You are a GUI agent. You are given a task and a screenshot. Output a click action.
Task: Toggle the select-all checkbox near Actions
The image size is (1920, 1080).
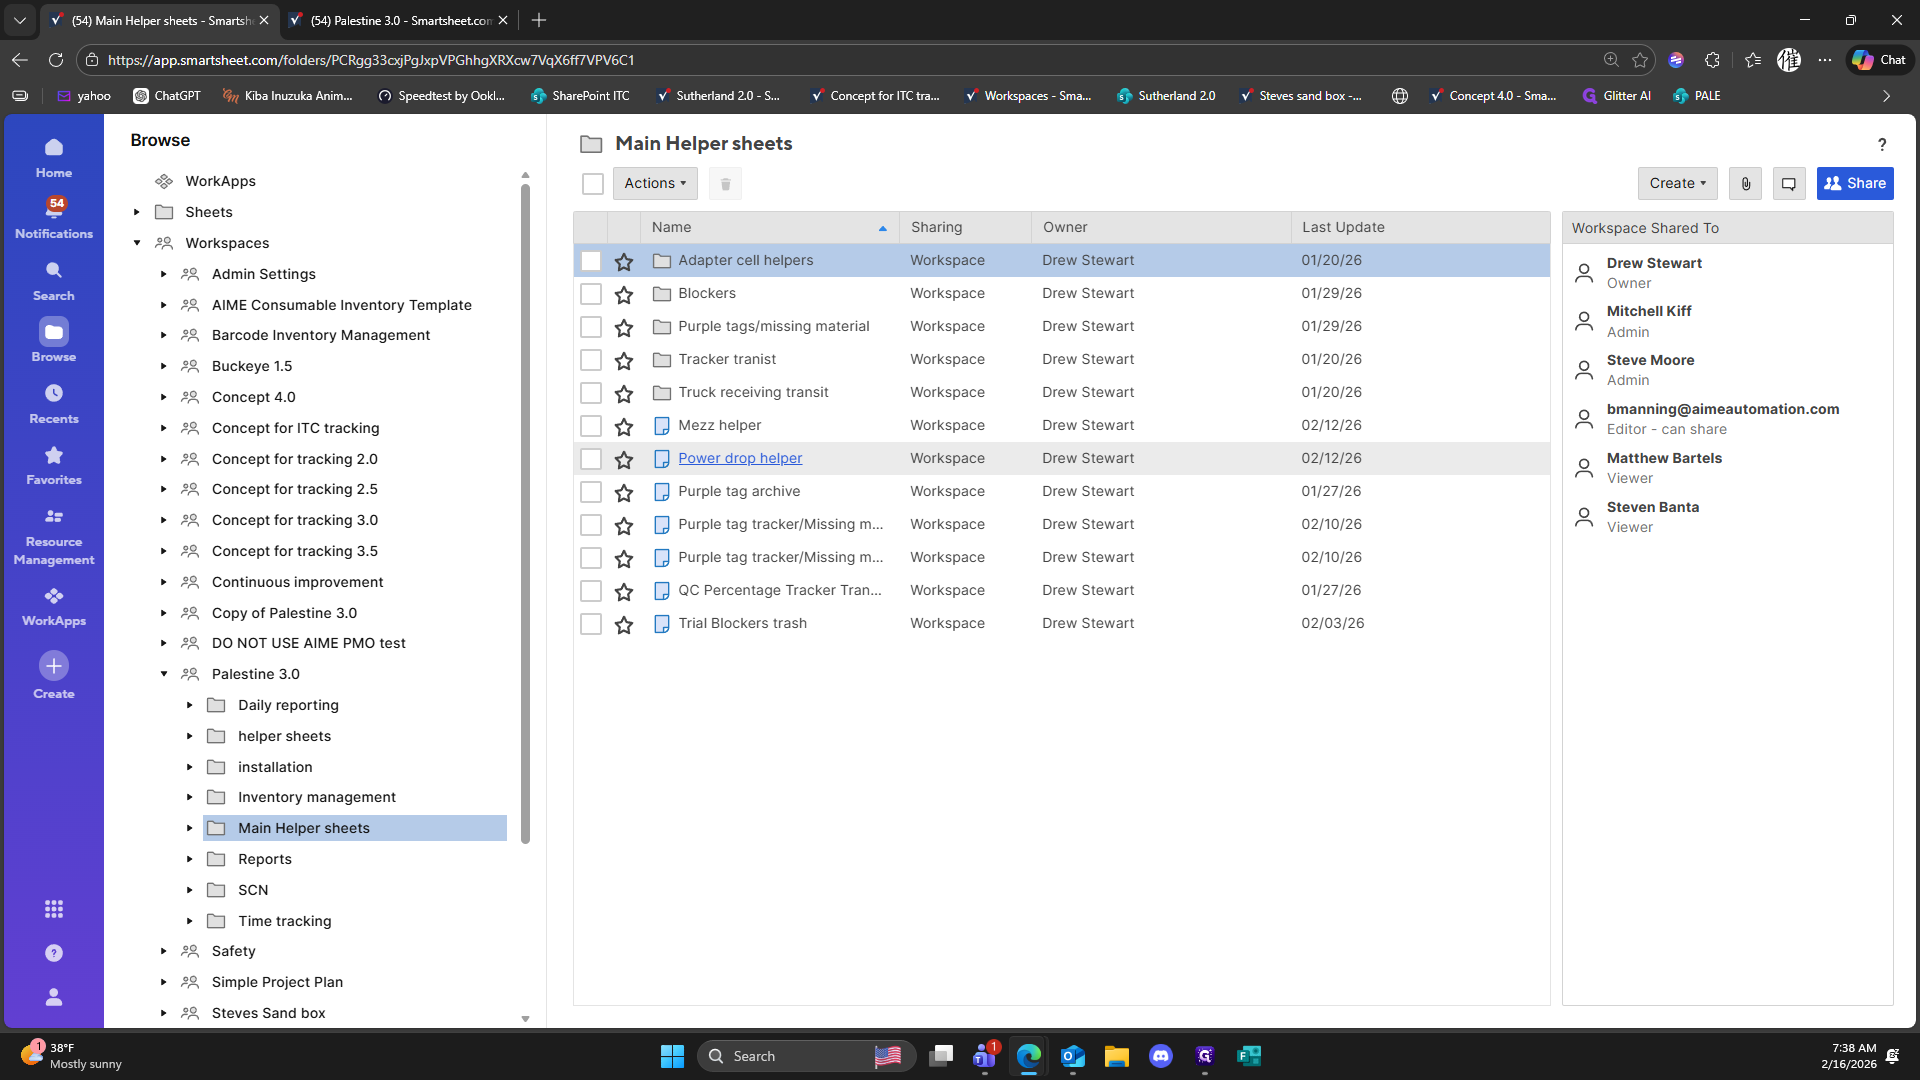click(x=593, y=184)
